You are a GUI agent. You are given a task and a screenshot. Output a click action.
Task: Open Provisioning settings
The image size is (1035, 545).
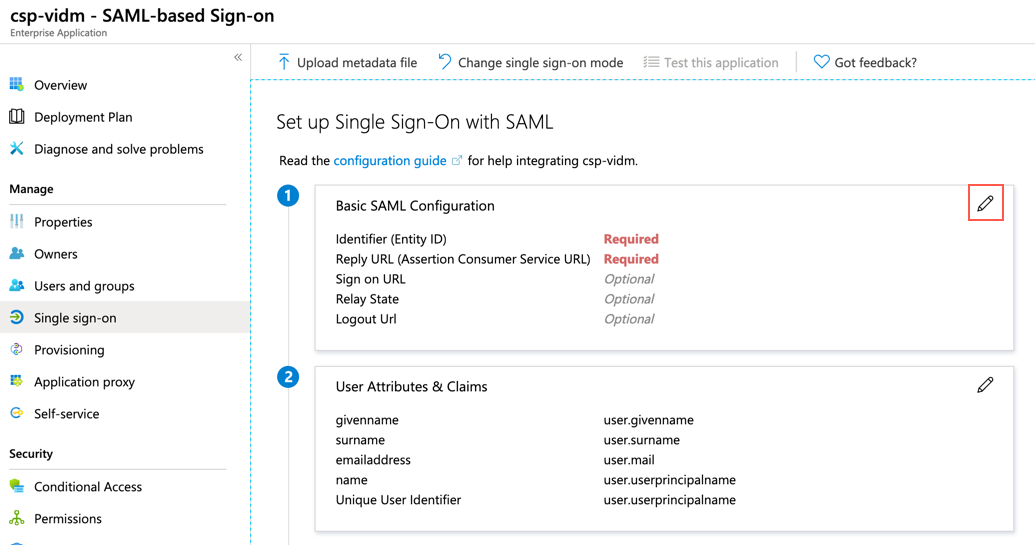(69, 350)
